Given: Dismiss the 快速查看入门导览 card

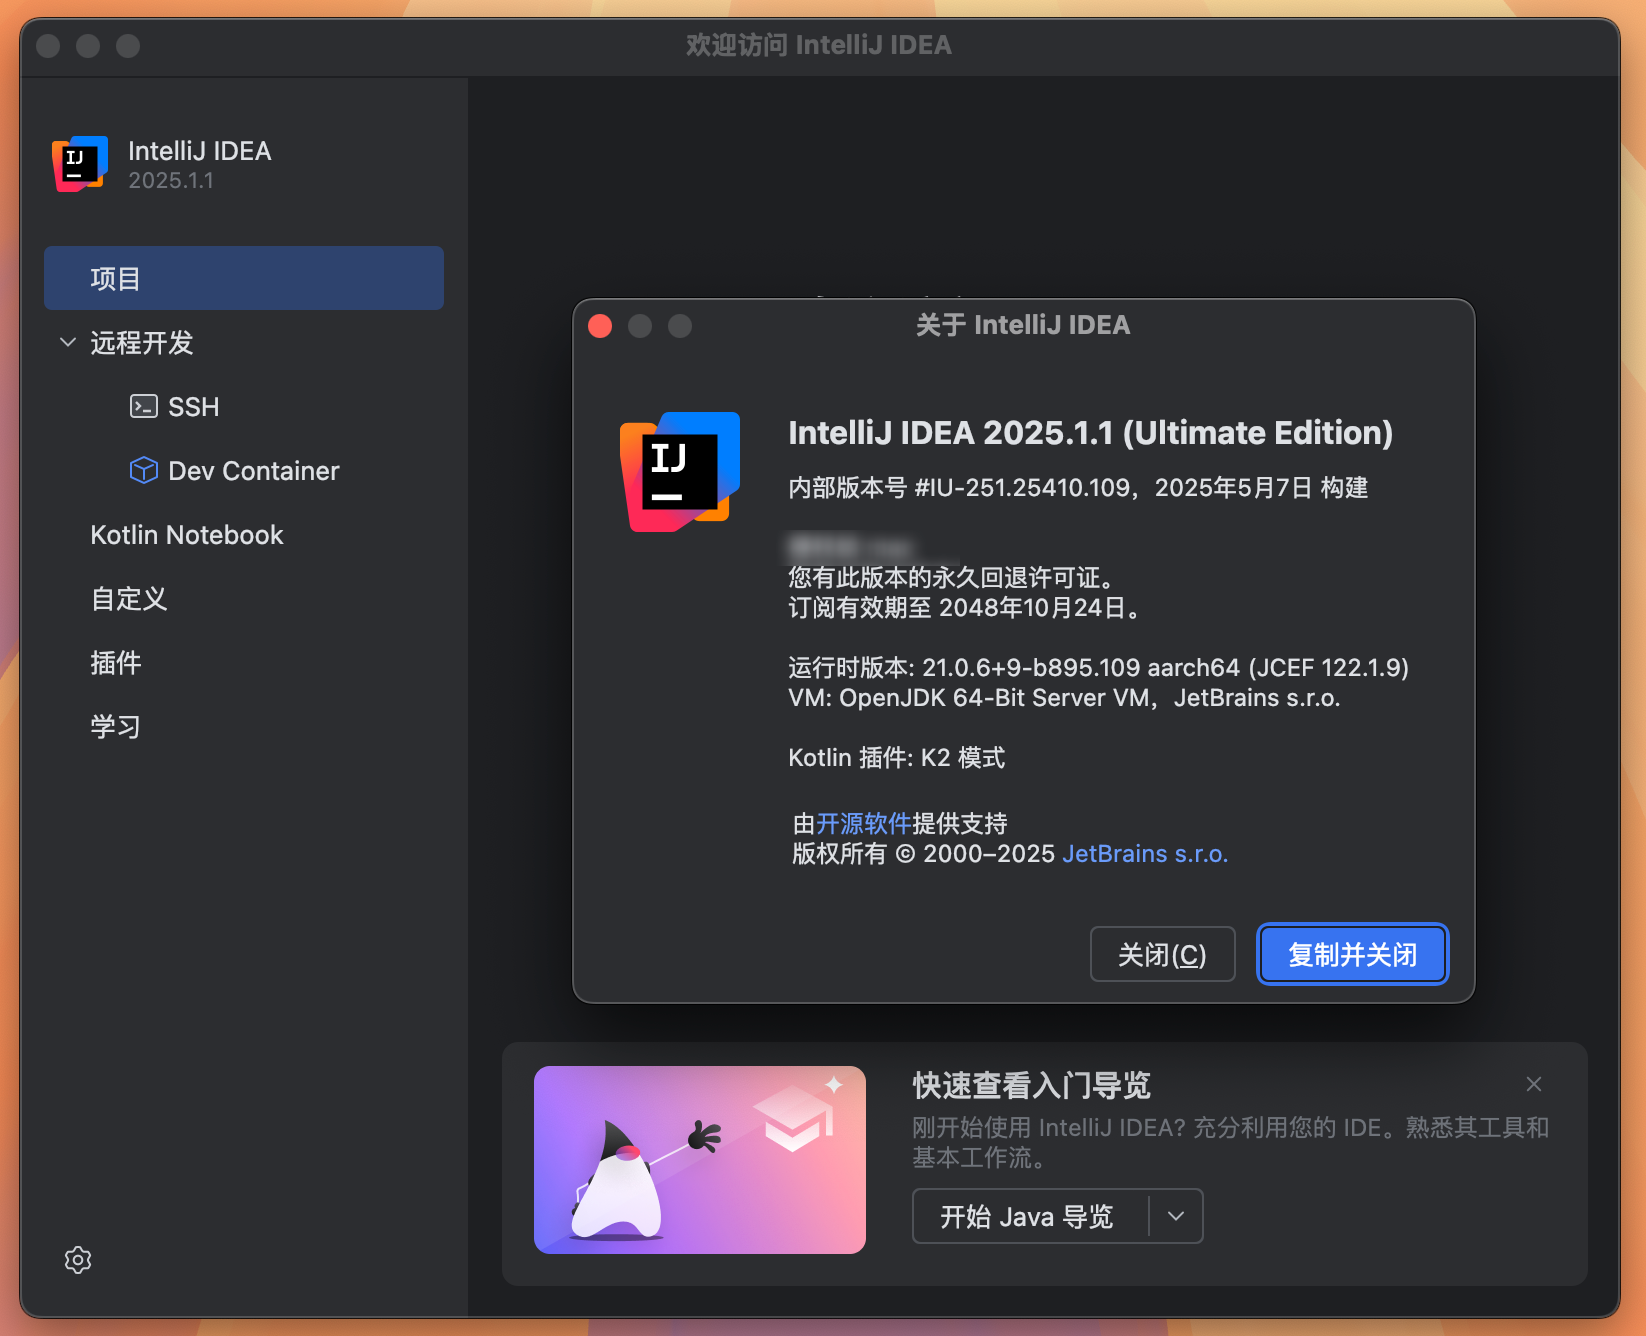Looking at the screenshot, I should [1533, 1084].
